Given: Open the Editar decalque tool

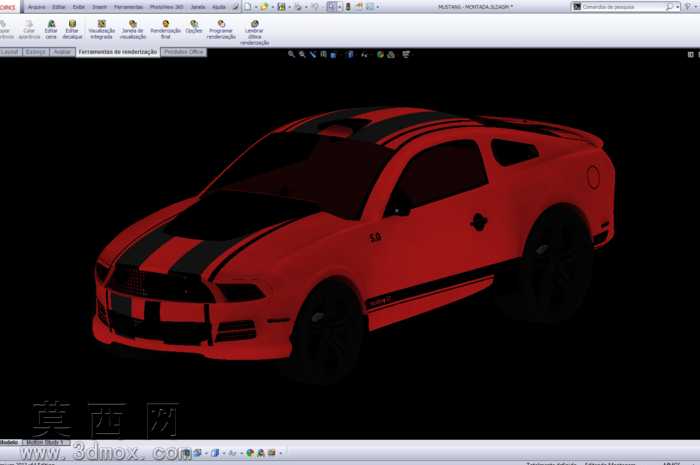Looking at the screenshot, I should (72, 29).
